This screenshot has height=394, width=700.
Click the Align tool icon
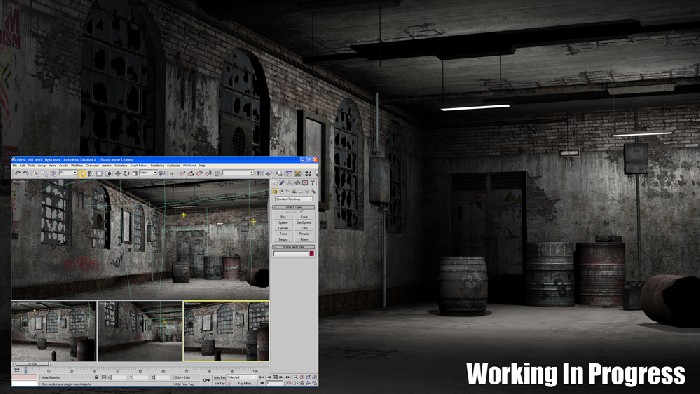click(x=269, y=173)
